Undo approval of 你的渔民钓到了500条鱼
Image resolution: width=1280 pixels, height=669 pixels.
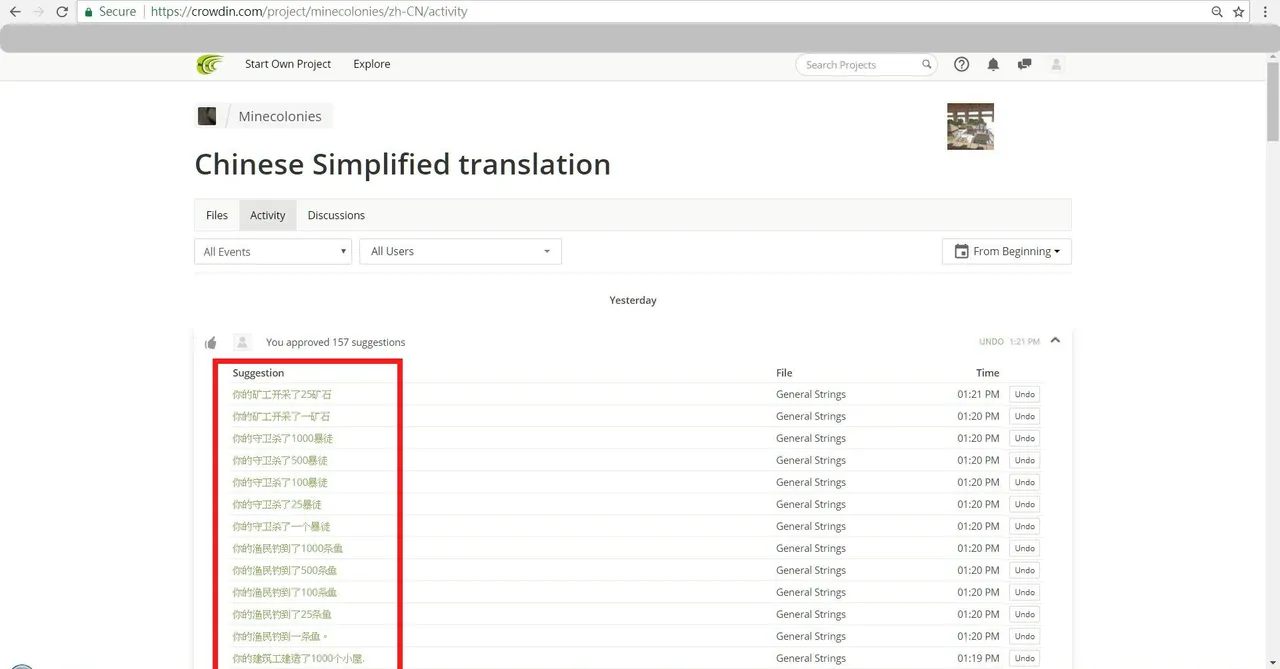point(1024,570)
